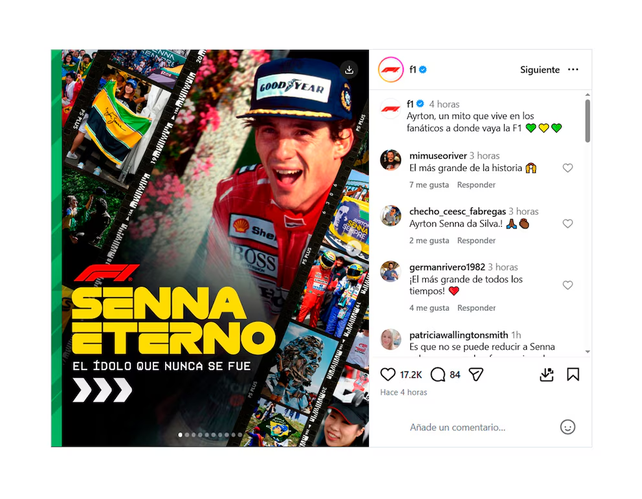Open the three-dot more options menu
The width and height of the screenshot is (642, 499).
tap(573, 70)
